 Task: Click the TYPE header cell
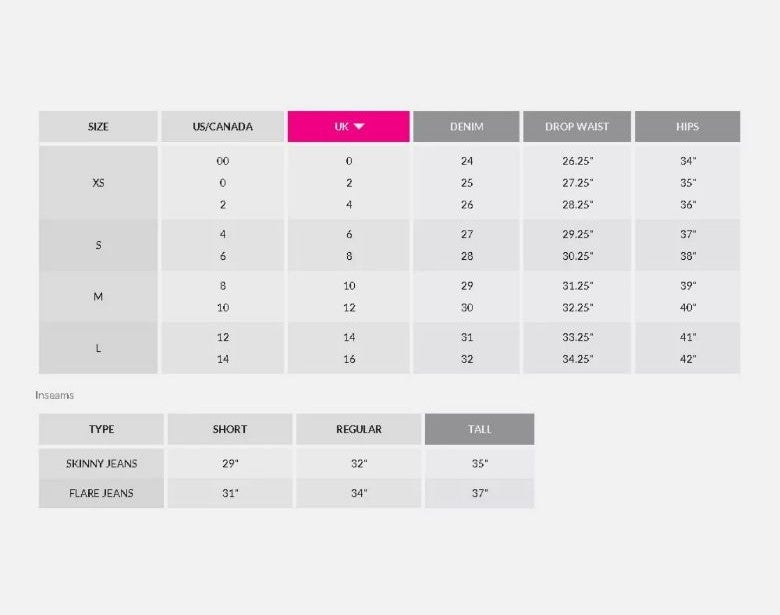point(101,429)
